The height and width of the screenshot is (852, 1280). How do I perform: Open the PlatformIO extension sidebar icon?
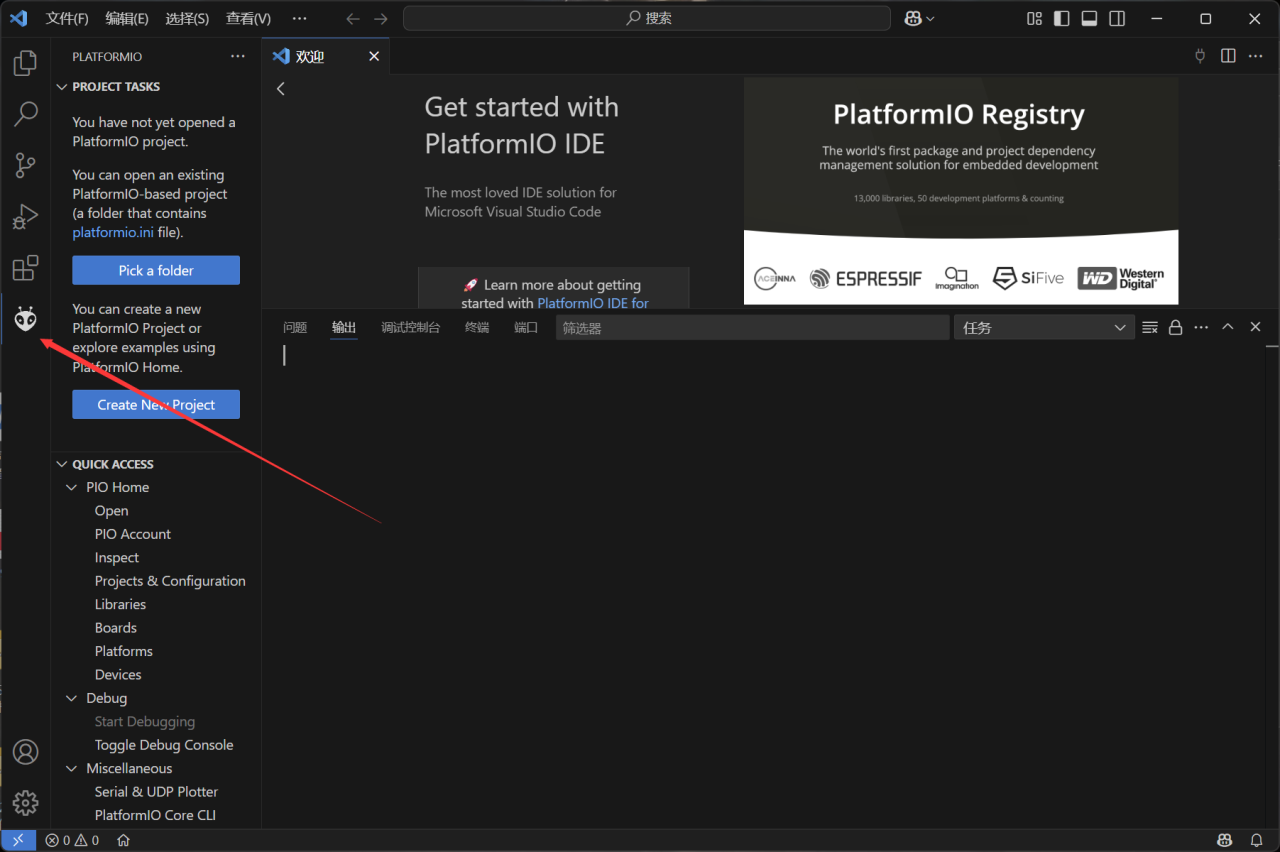(25, 318)
